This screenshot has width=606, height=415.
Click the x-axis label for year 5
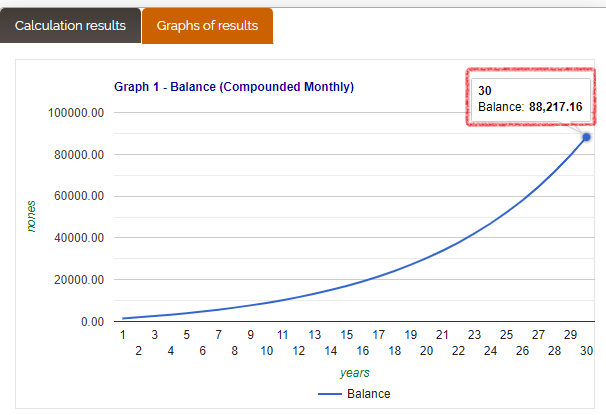[x=186, y=335]
